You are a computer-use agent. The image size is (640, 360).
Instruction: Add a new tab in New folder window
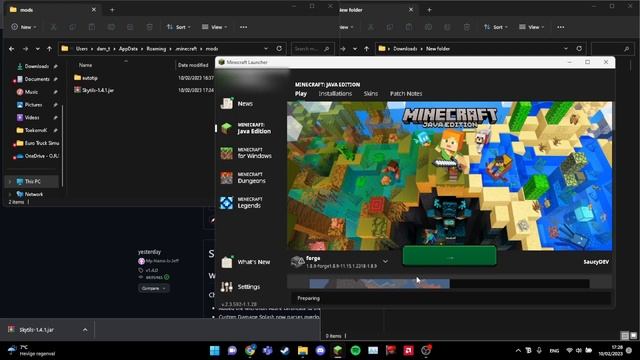point(429,10)
